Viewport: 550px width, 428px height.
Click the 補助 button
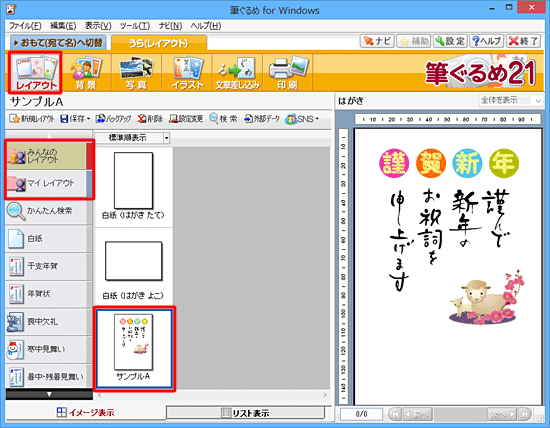click(414, 41)
